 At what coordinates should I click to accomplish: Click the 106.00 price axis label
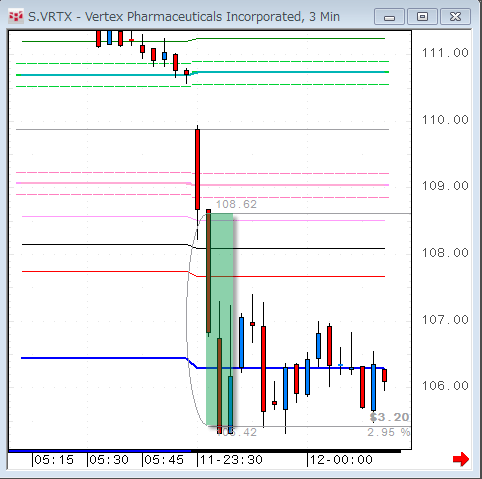tap(445, 386)
